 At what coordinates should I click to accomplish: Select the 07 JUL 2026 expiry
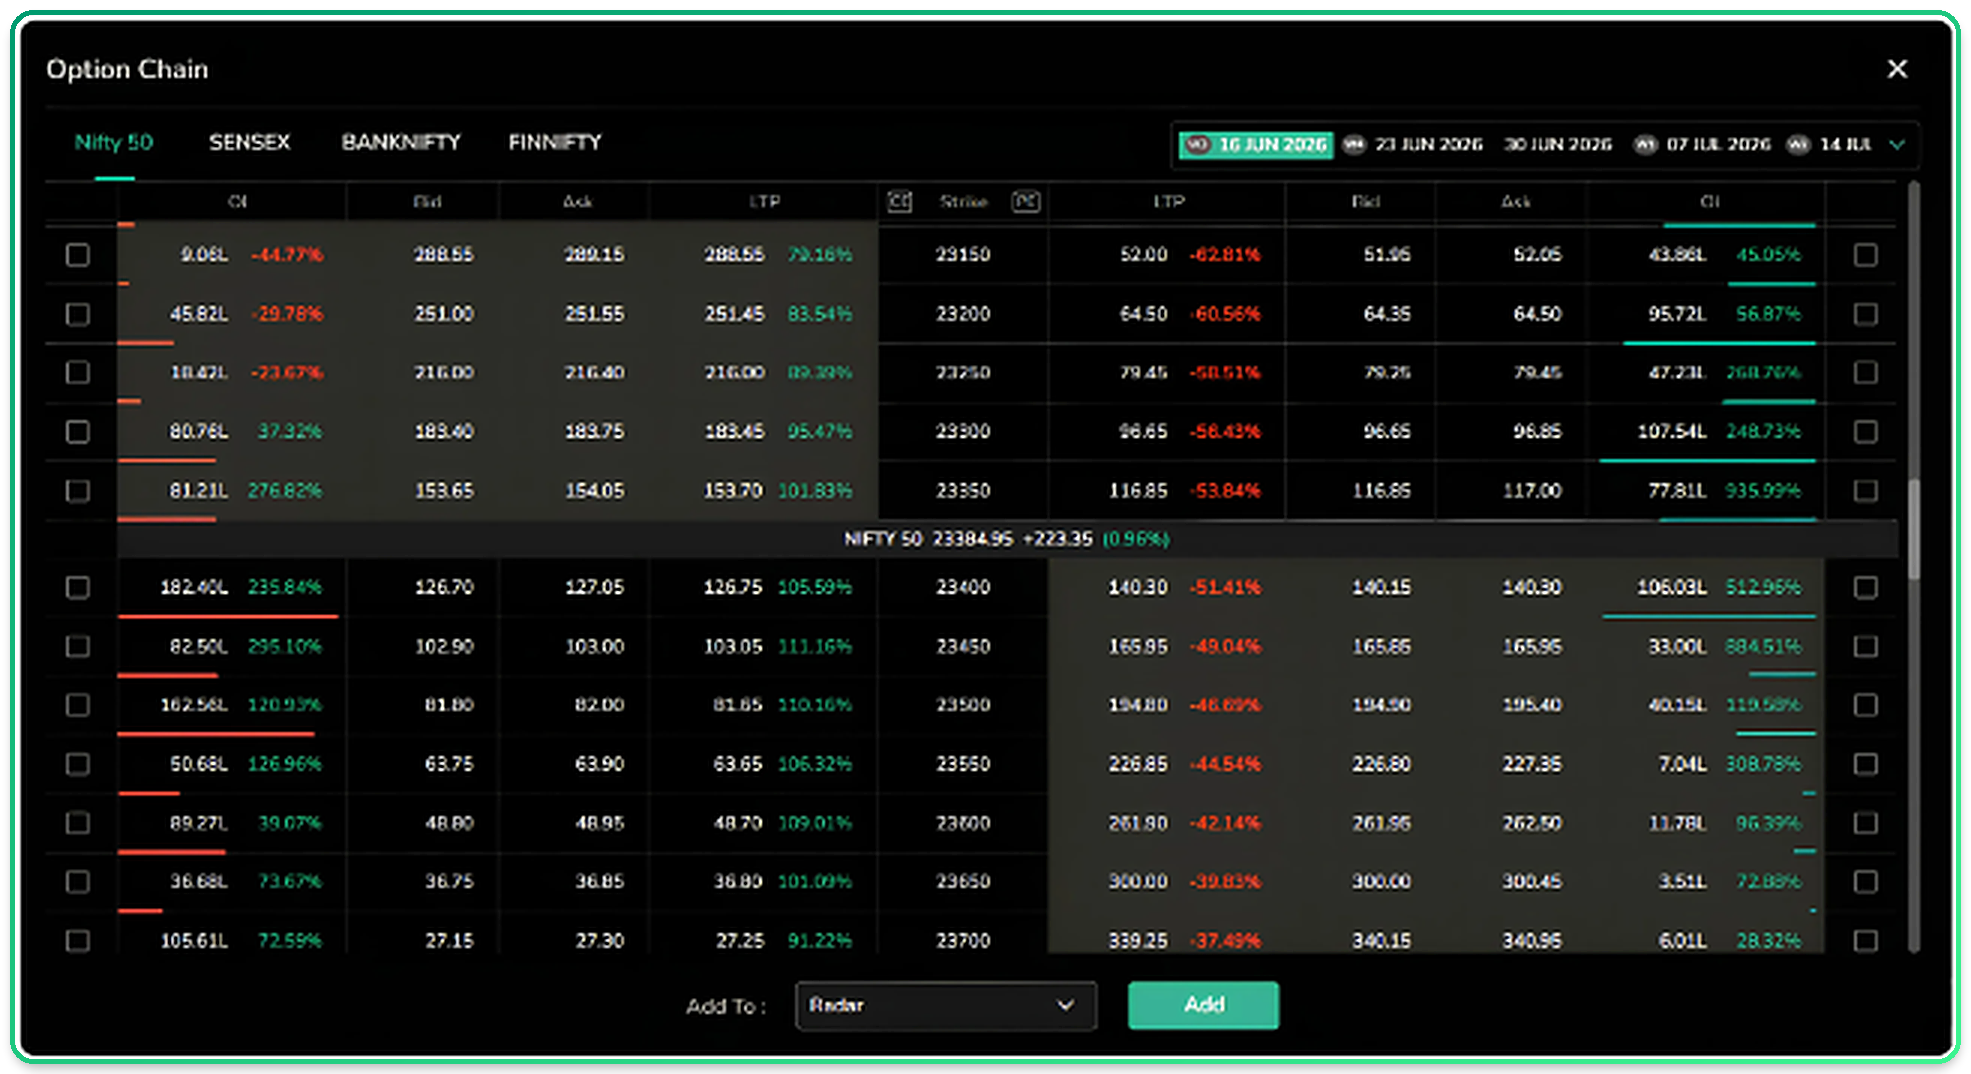coord(1702,145)
